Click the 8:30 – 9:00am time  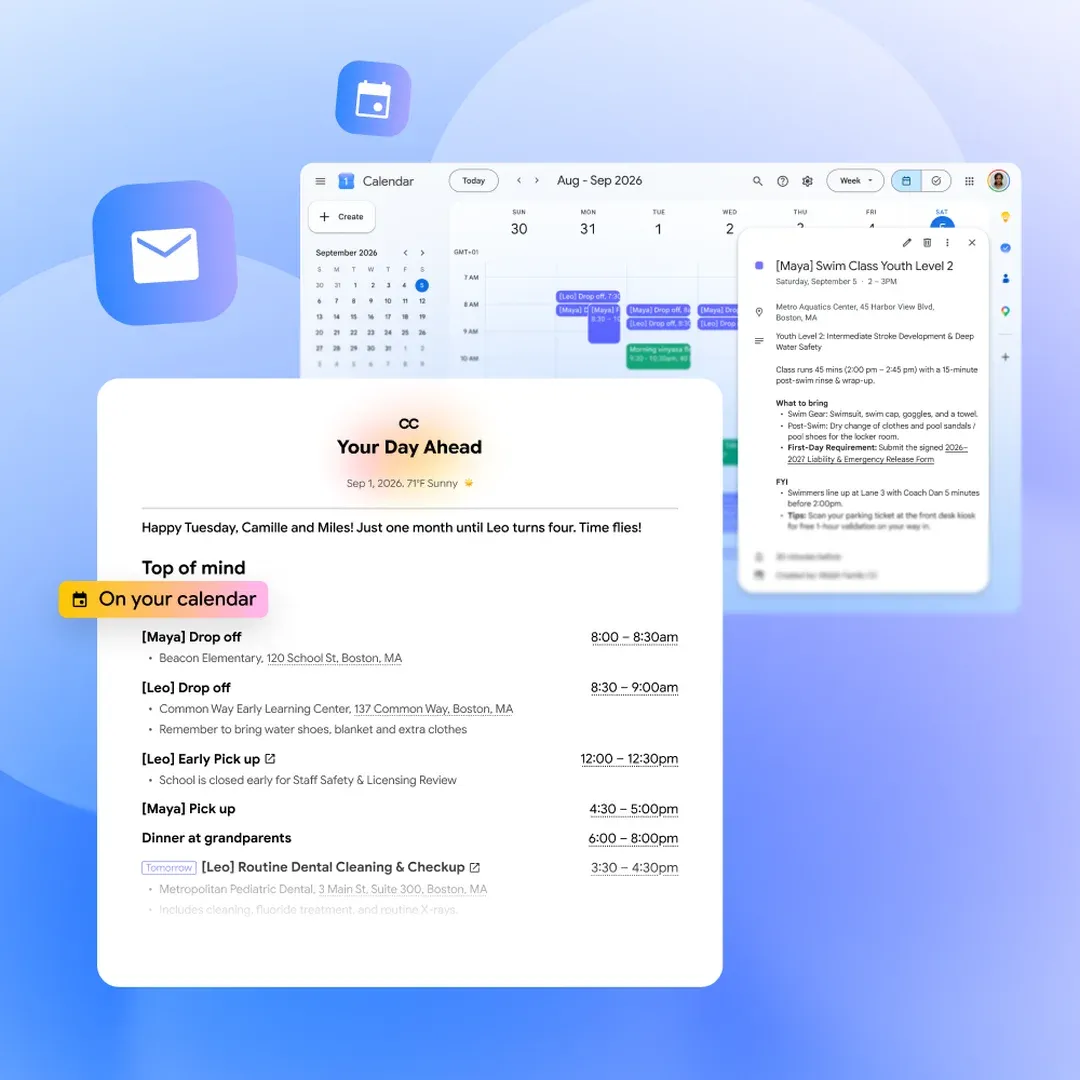pyautogui.click(x=634, y=687)
